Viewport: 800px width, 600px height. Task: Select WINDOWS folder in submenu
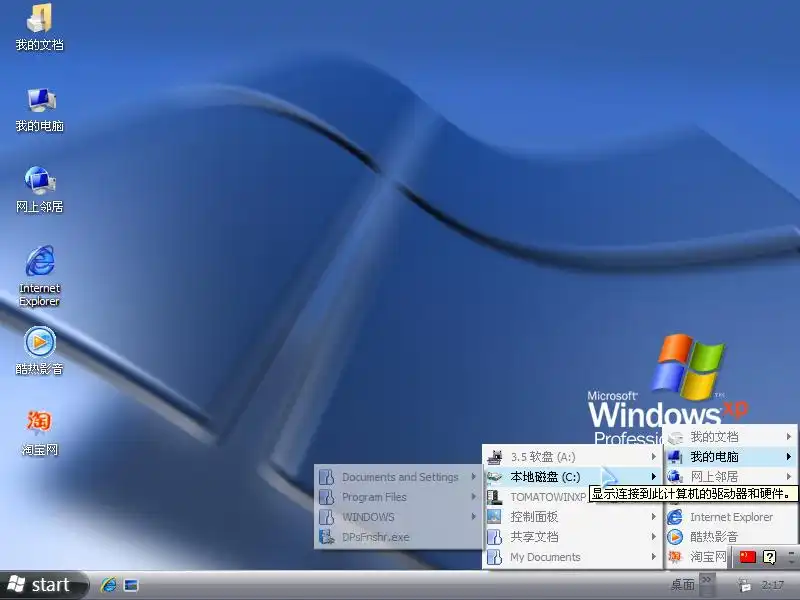point(398,517)
